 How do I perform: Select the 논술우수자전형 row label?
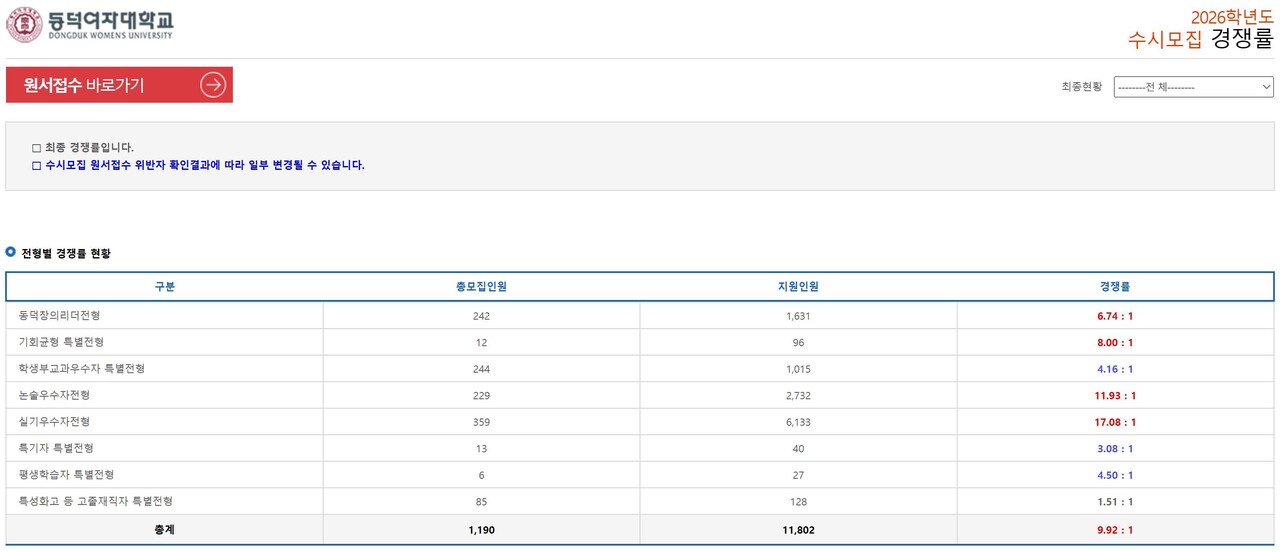pyautogui.click(x=53, y=395)
